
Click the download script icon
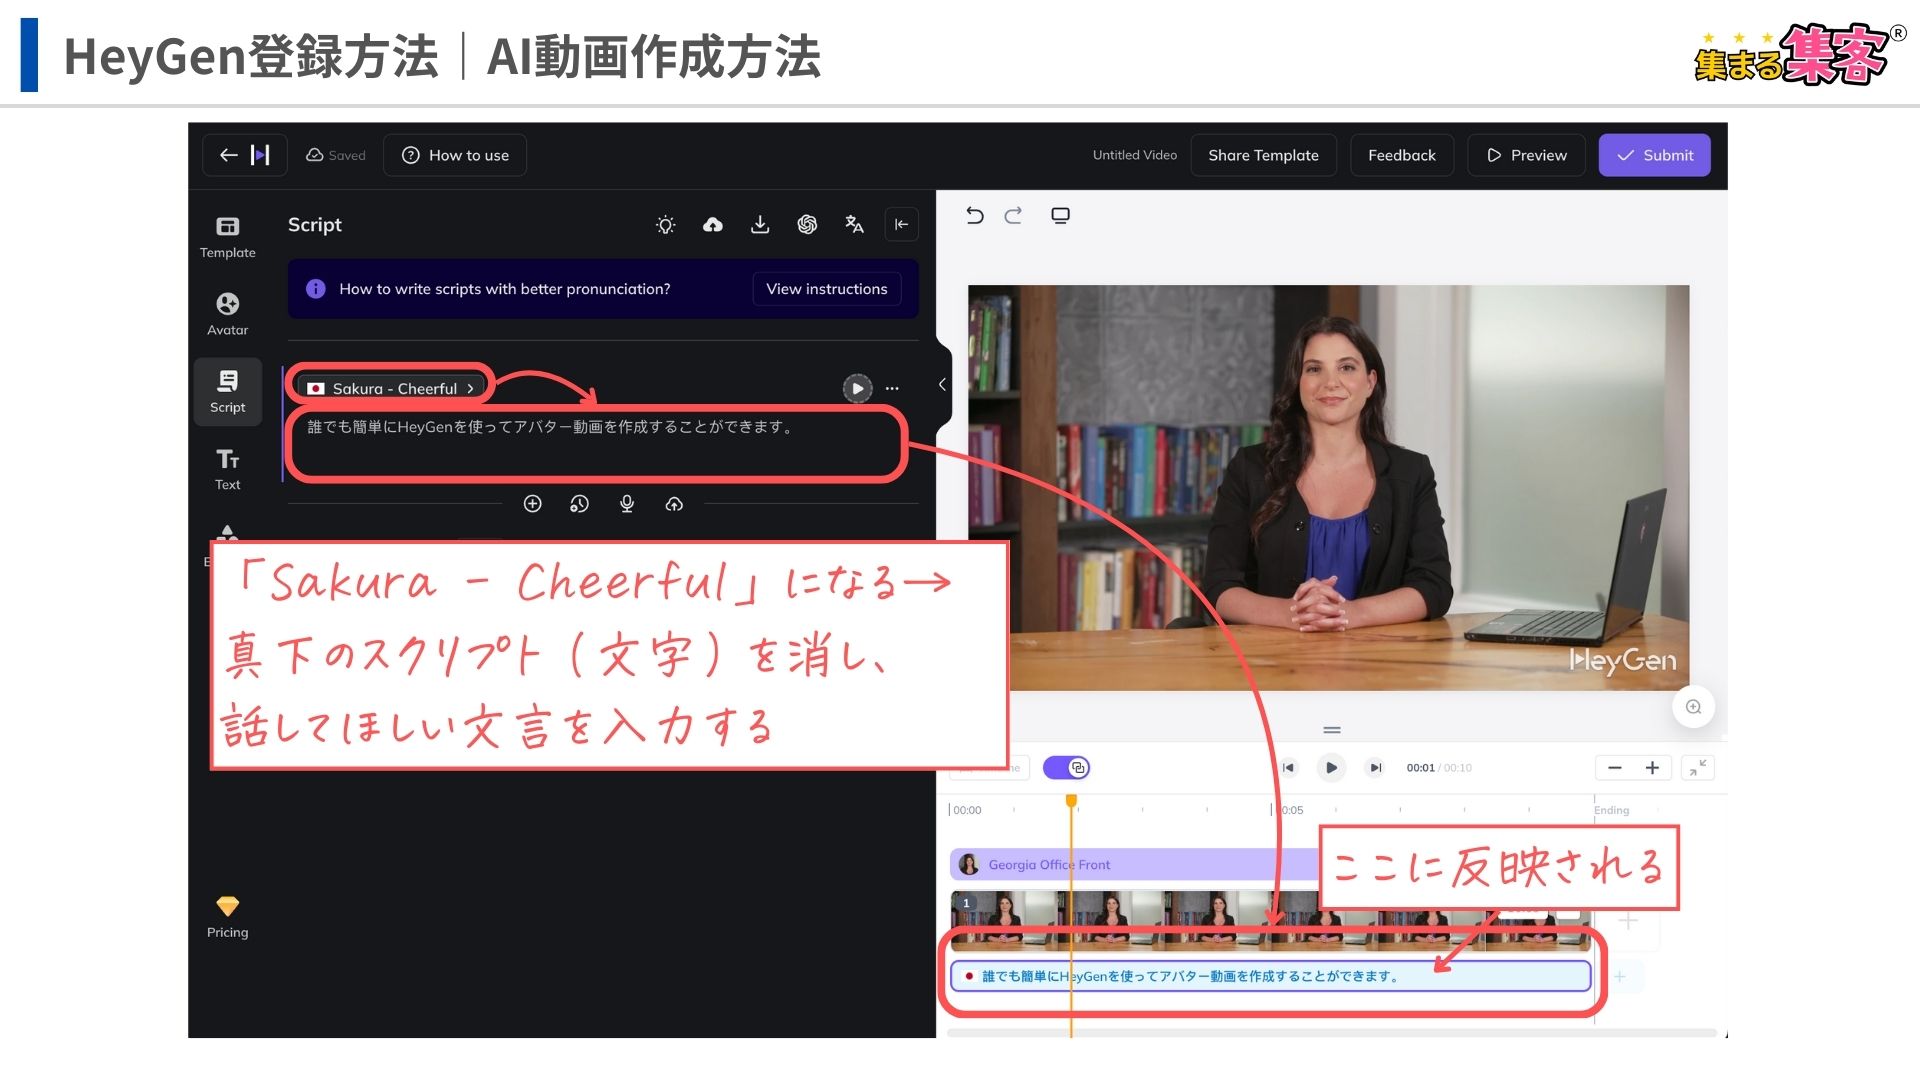click(761, 224)
